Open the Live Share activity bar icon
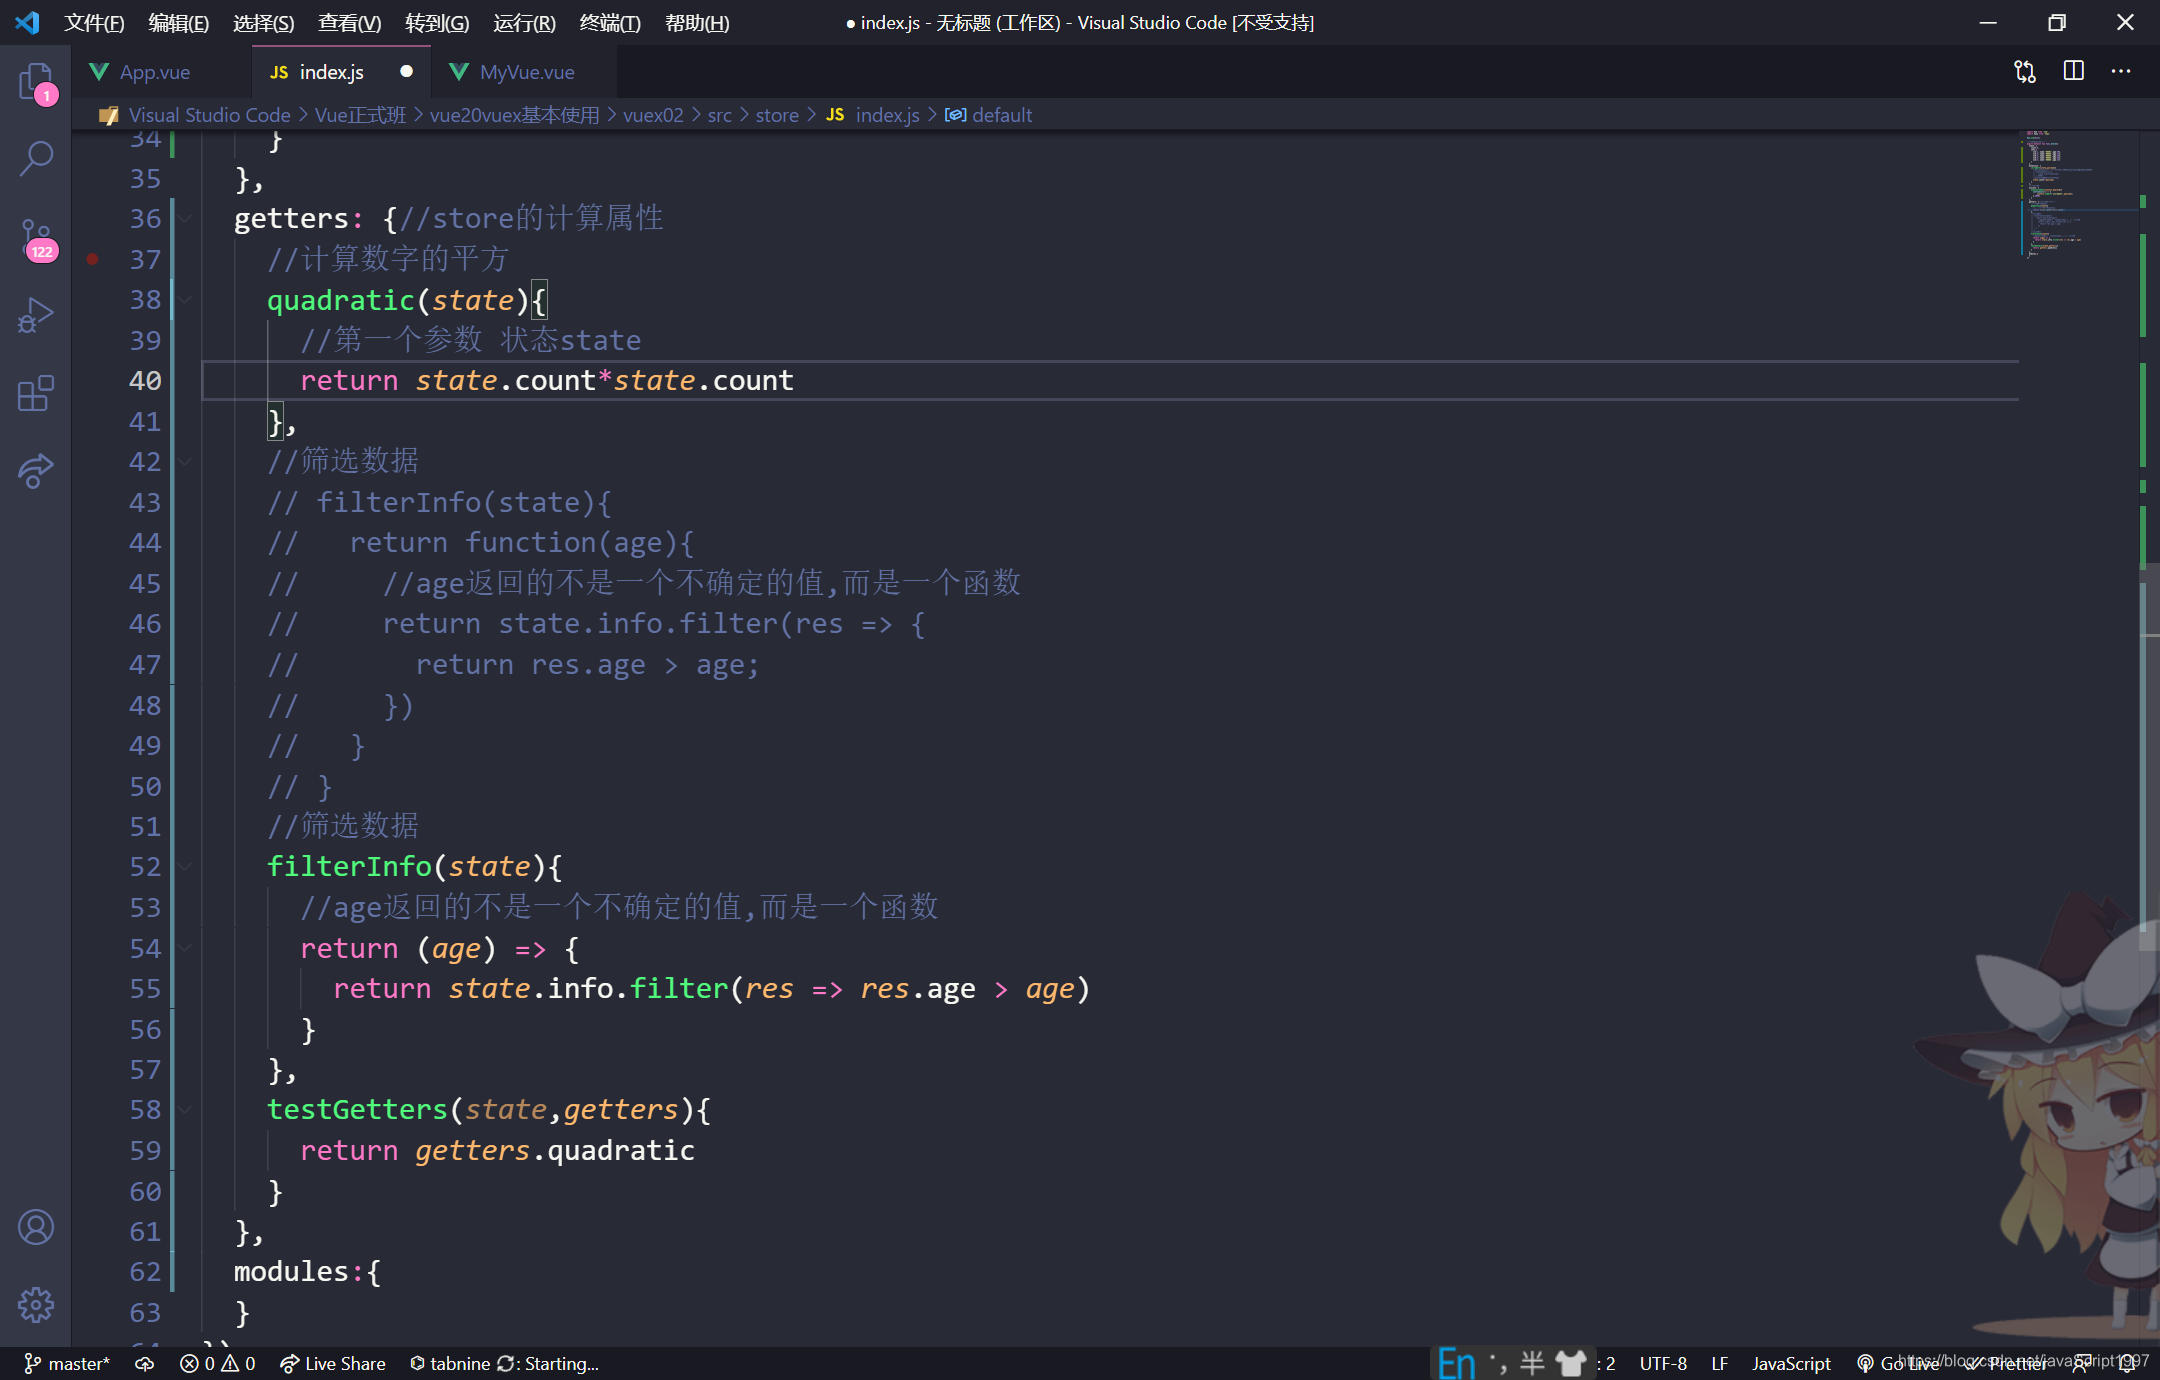The image size is (2160, 1380). coord(36,470)
